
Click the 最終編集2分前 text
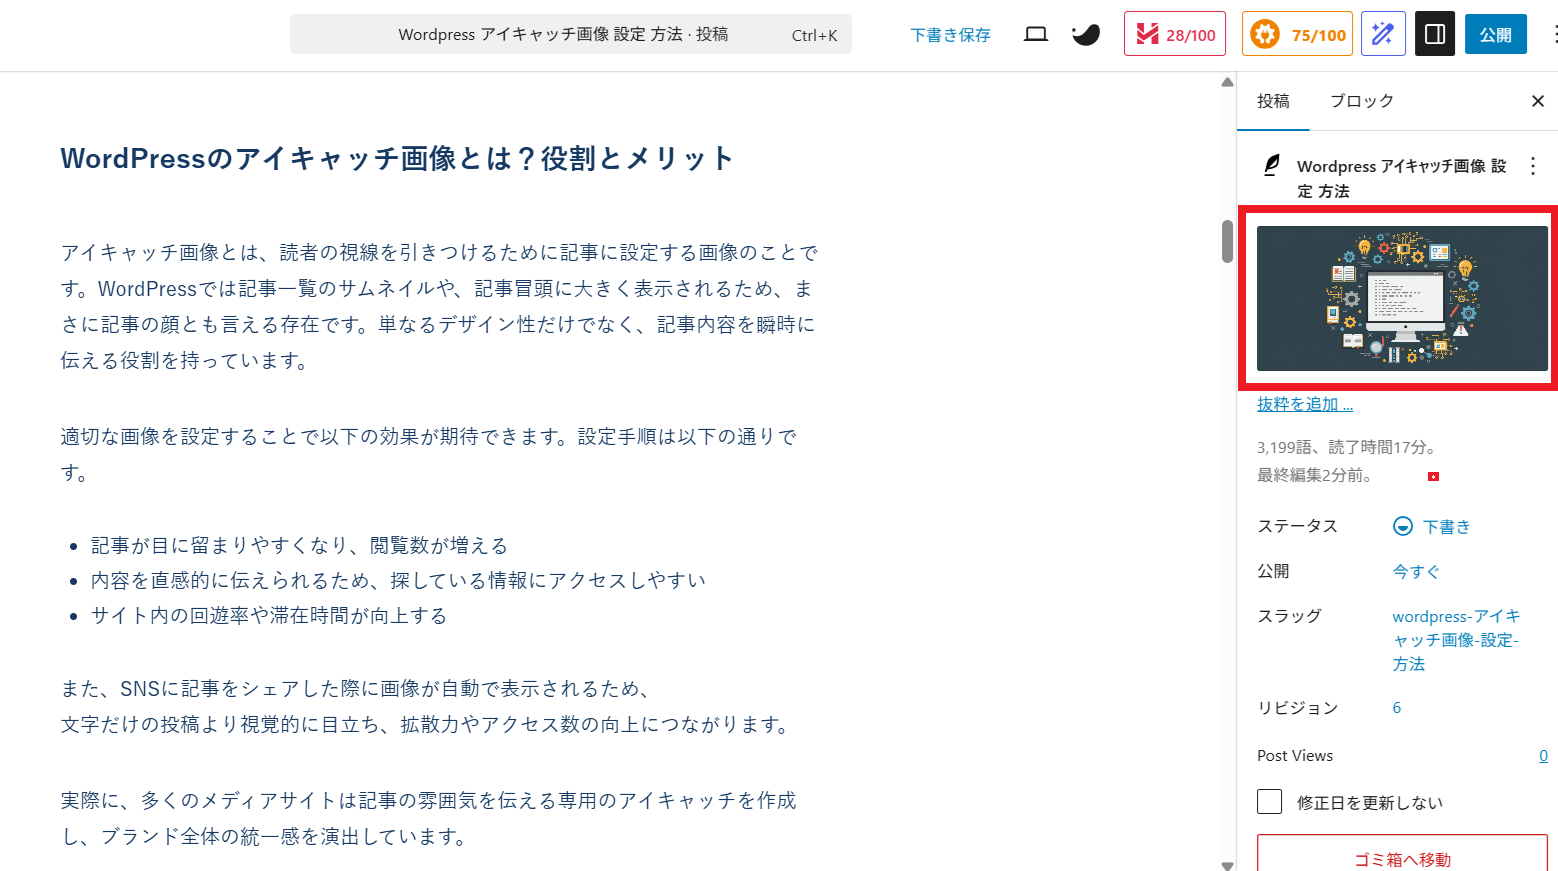(1314, 475)
